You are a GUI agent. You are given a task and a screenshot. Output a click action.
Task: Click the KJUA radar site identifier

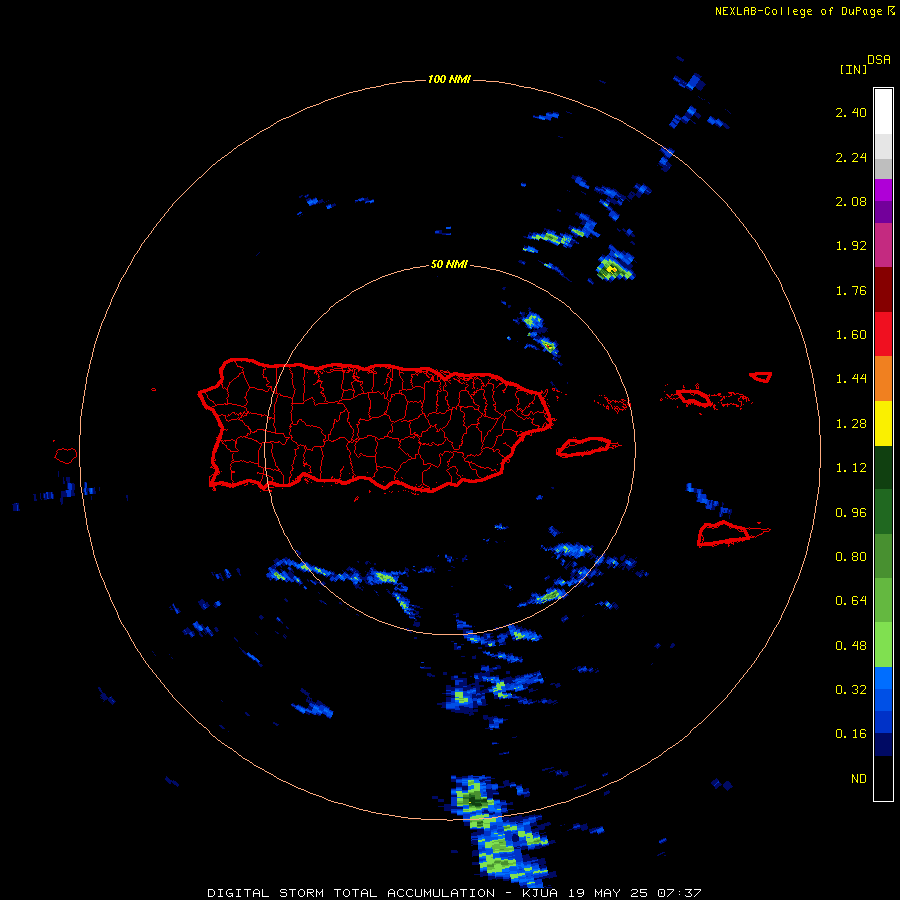(541, 893)
